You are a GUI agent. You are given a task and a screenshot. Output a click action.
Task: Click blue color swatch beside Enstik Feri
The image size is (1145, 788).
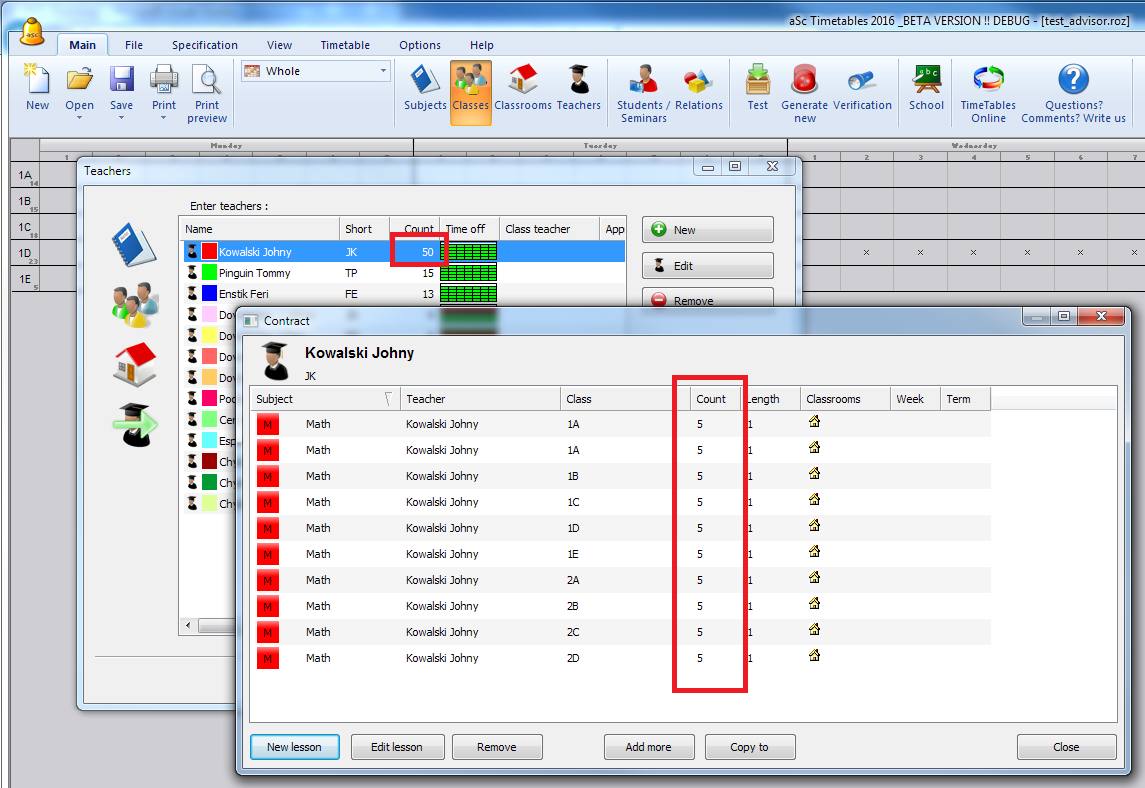pyautogui.click(x=210, y=294)
